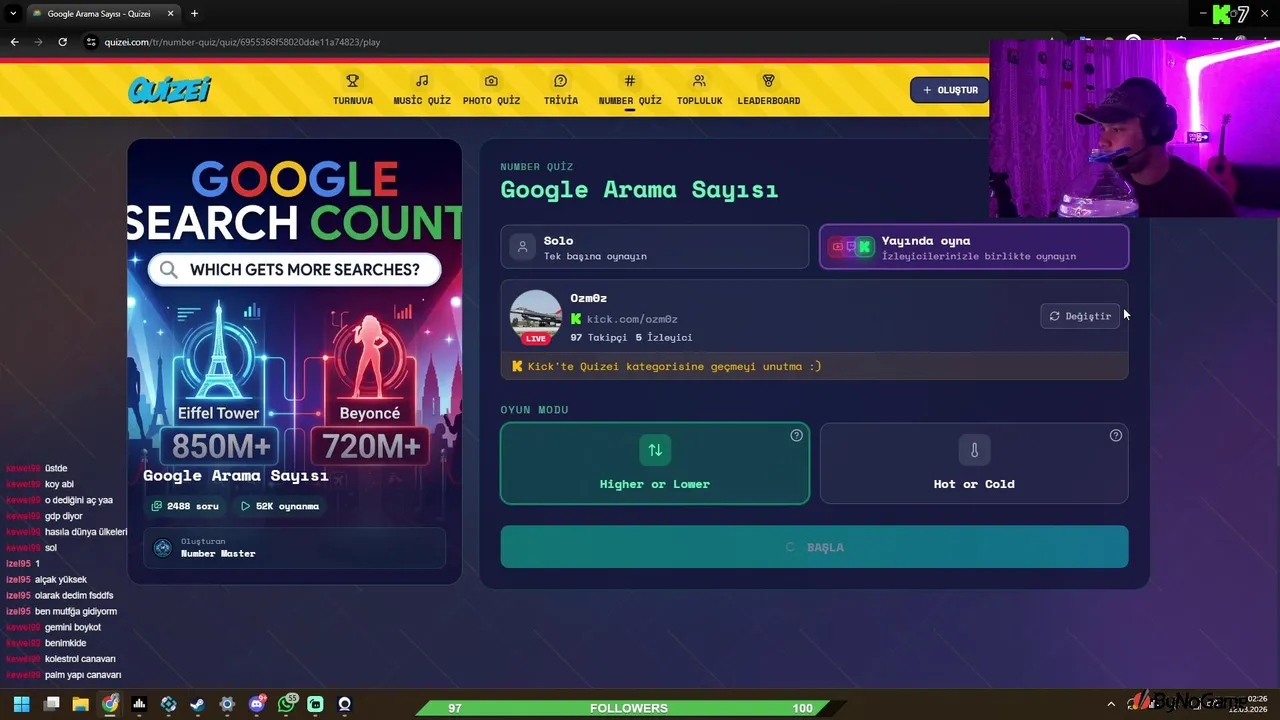The height and width of the screenshot is (720, 1280).
Task: Expand the tab search dropdown
Action: pyautogui.click(x=13, y=14)
